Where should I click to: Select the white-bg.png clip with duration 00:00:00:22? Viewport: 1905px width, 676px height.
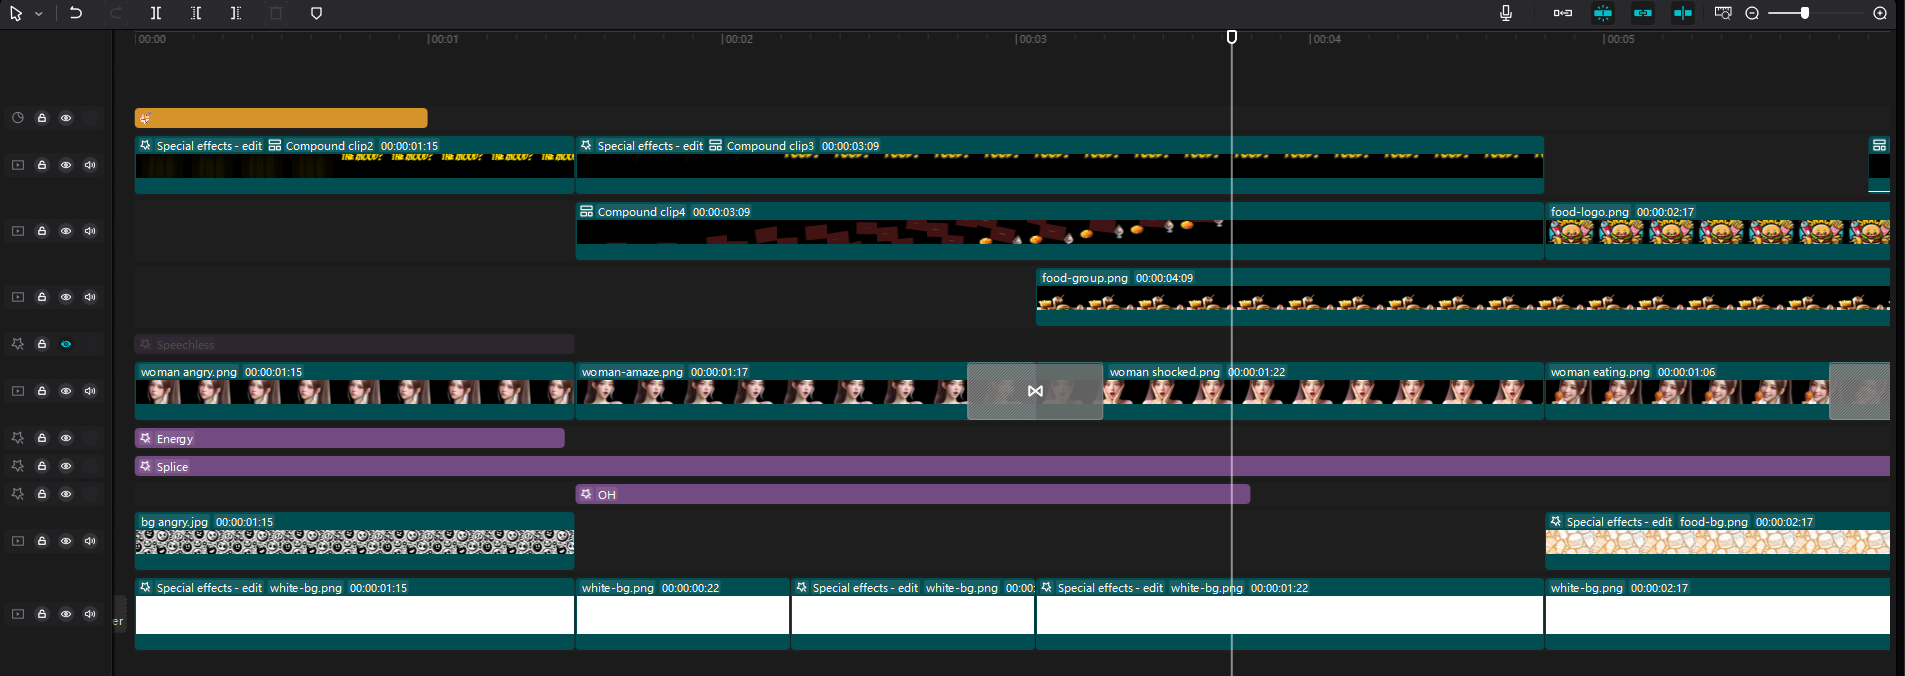tap(683, 614)
